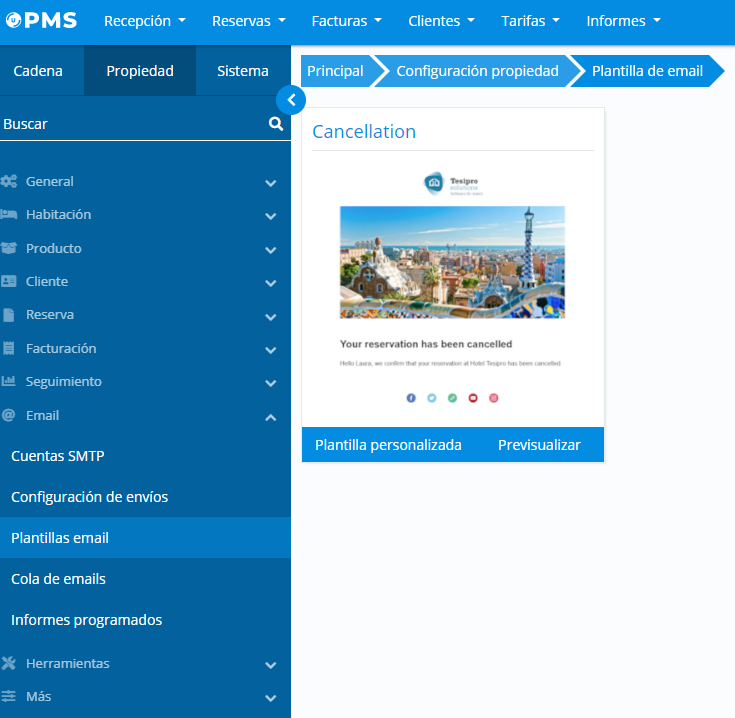Click the Facturación receipt icon

(x=9, y=349)
